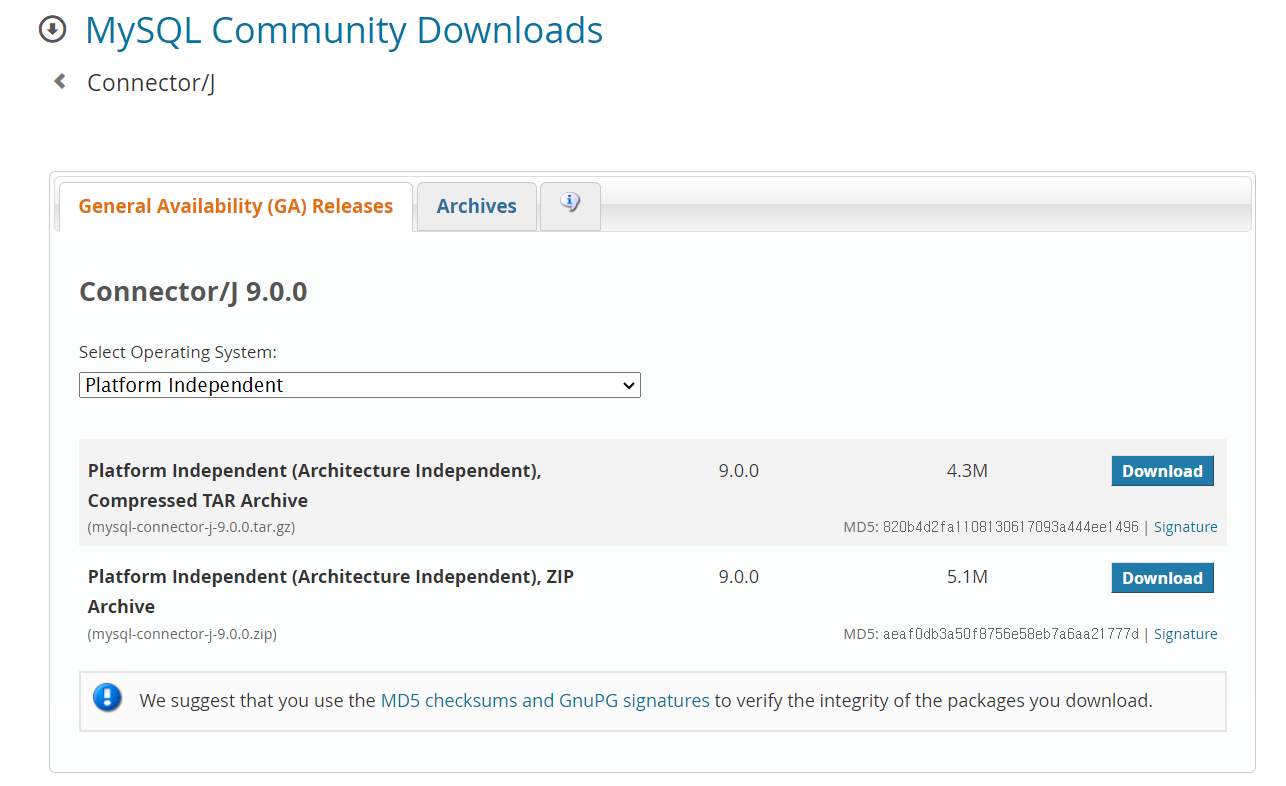This screenshot has width=1286, height=786.
Task: Click version 9.0.0 in ZIP Archive row
Action: (739, 577)
